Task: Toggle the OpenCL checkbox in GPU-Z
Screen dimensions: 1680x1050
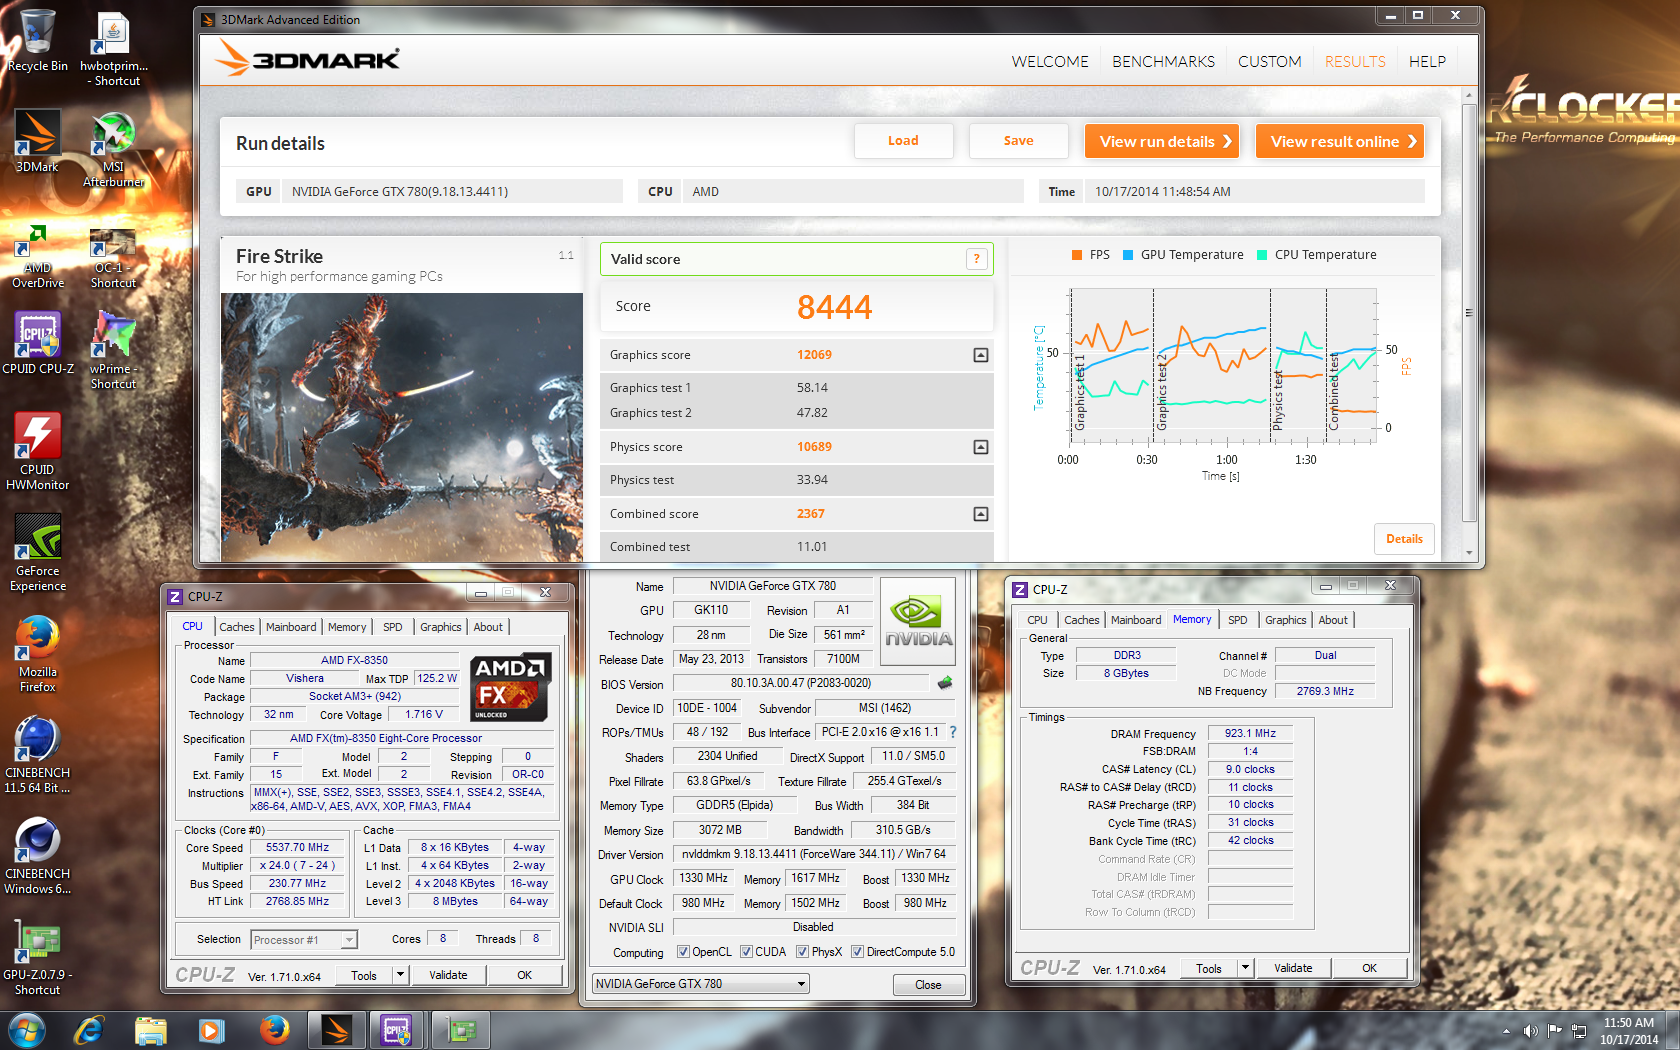Action: (x=683, y=952)
